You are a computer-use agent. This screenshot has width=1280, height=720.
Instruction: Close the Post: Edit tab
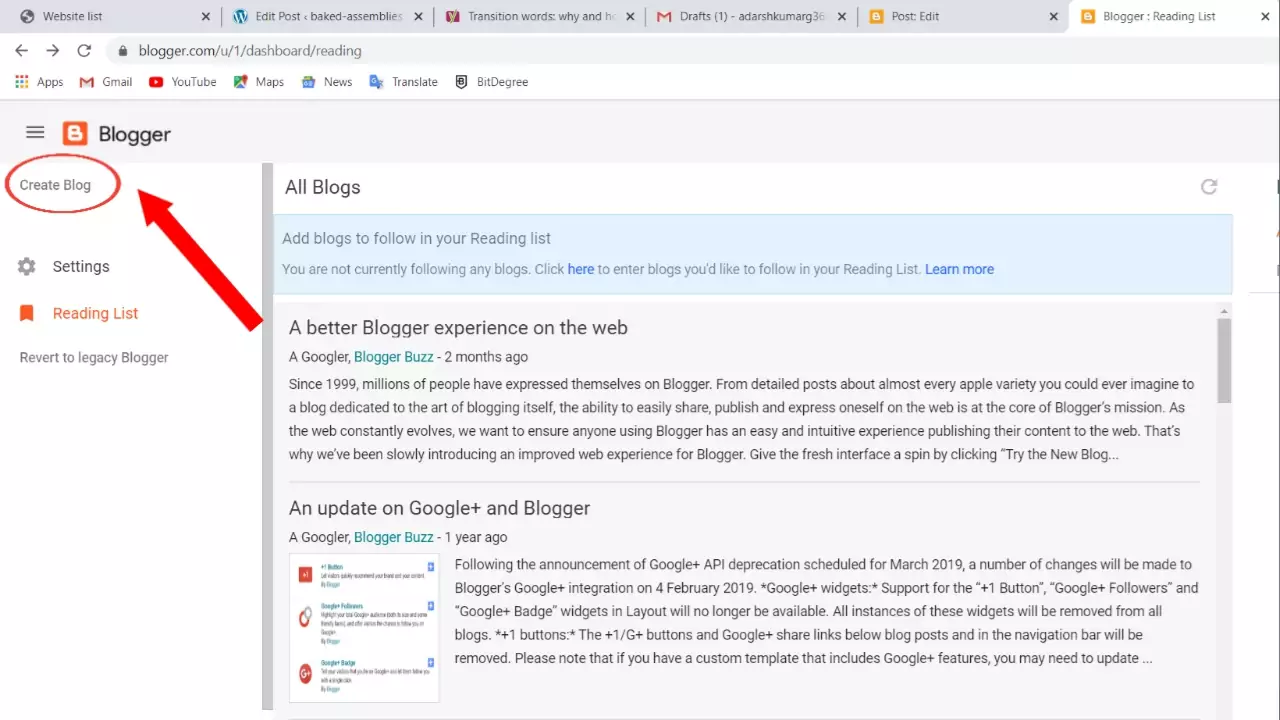(1053, 17)
